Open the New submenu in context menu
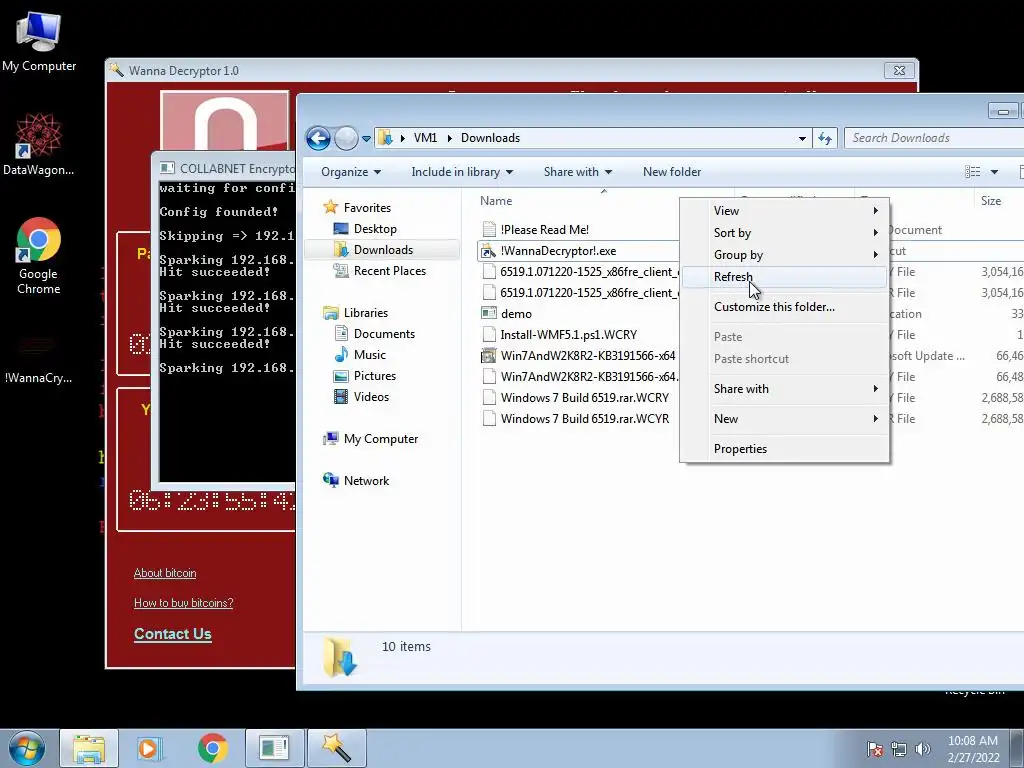Viewport: 1024px width, 768px height. 784,419
